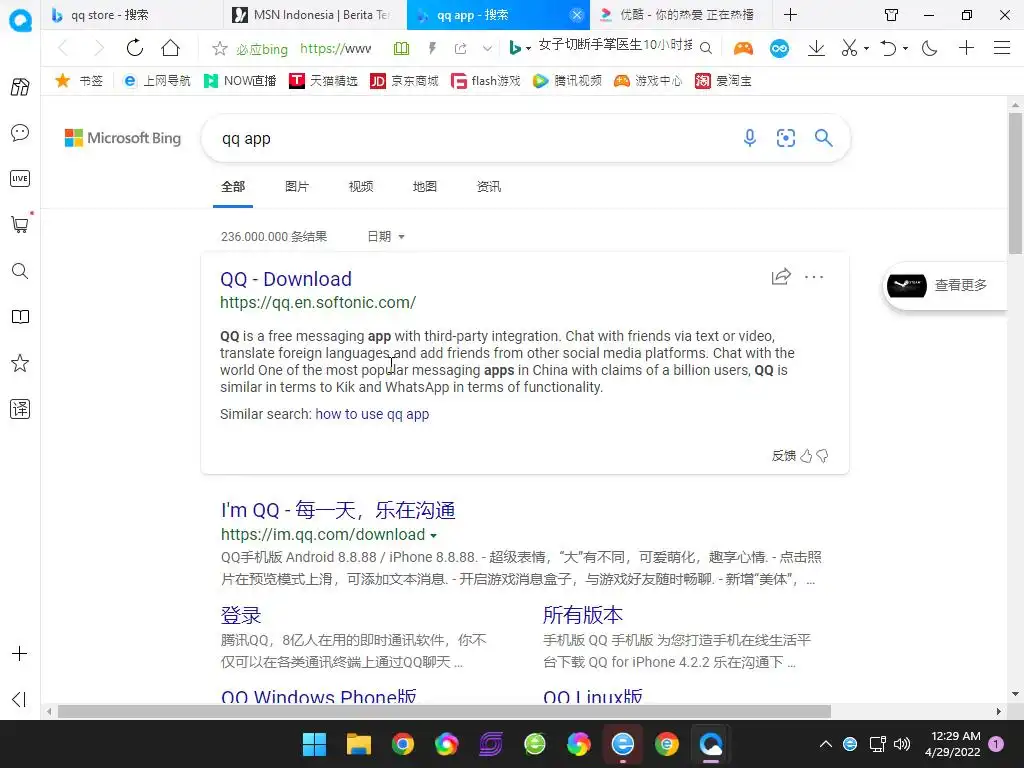
Task: Open the hamburger main menu icon
Action: coord(1002,48)
